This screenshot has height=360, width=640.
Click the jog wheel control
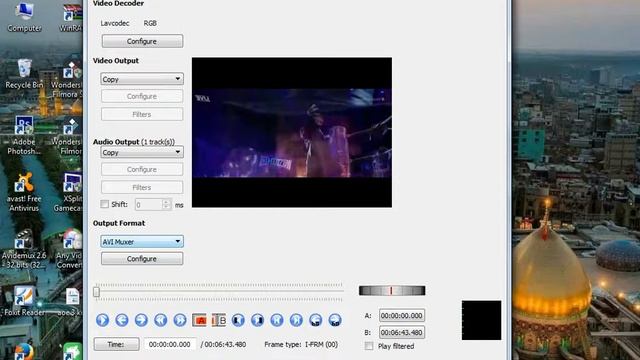[x=392, y=291]
